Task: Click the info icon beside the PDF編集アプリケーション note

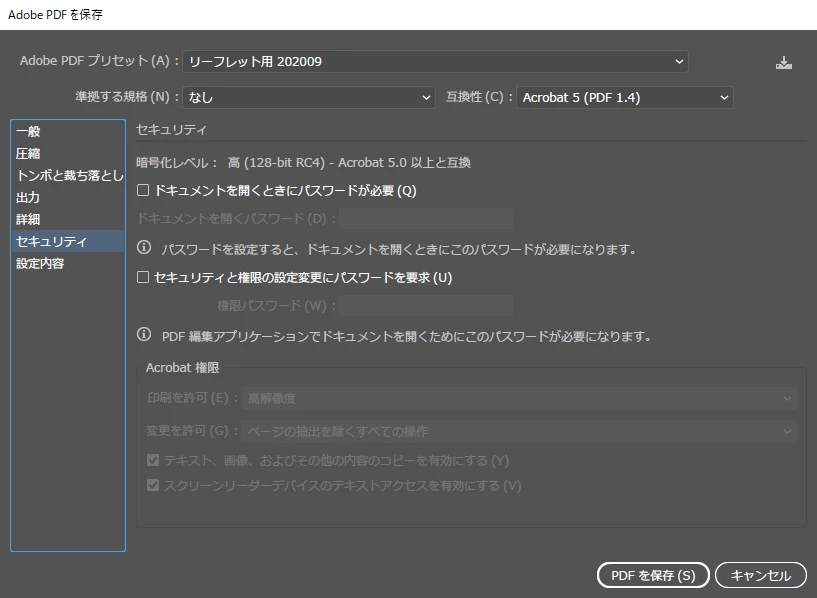Action: click(x=144, y=334)
